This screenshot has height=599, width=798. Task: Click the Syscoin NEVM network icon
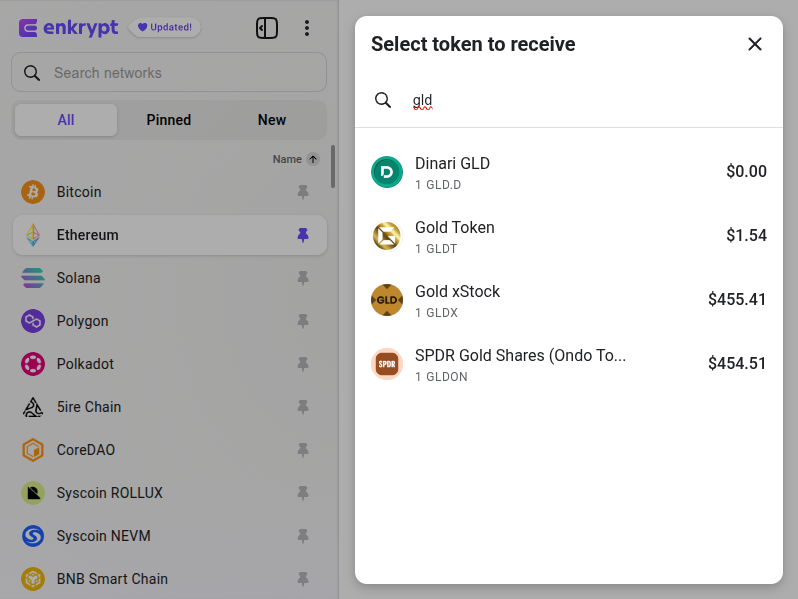click(x=33, y=536)
